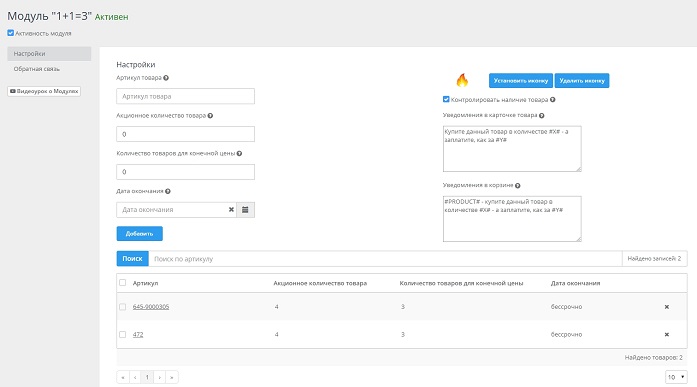The image size is (697, 387).
Task: Open the article link 645-9000305
Action: [151, 307]
